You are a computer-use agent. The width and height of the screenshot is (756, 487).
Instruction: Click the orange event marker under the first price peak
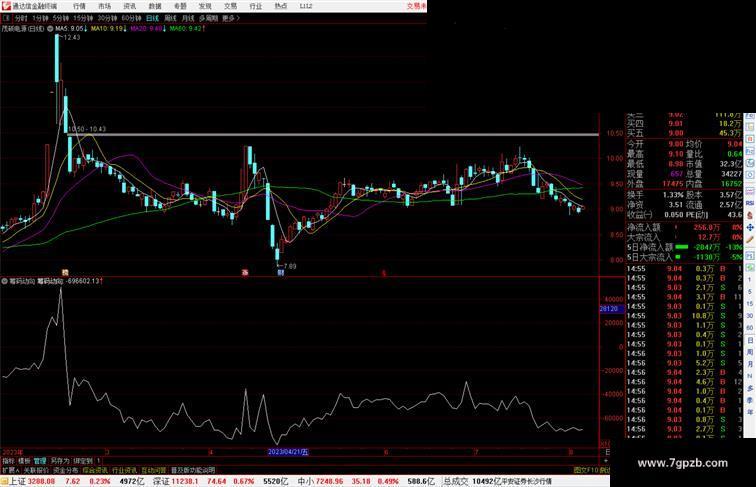coord(65,272)
